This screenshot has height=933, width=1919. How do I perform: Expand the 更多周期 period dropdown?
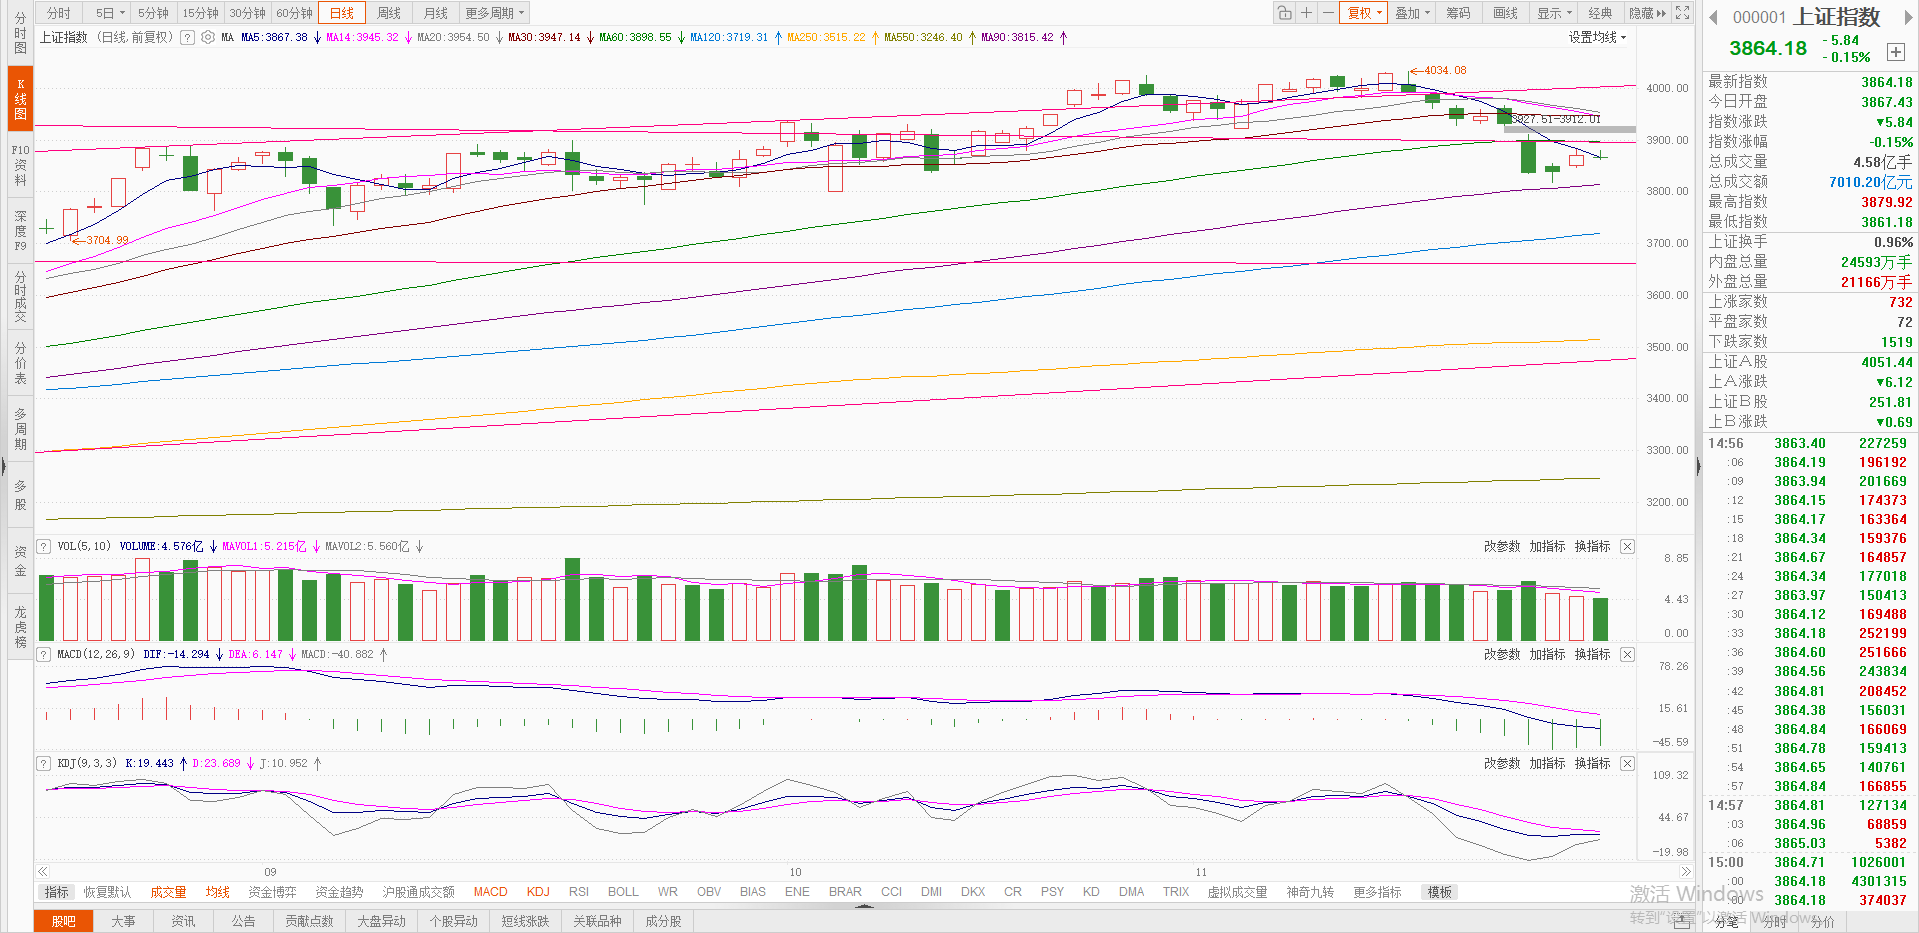click(494, 13)
